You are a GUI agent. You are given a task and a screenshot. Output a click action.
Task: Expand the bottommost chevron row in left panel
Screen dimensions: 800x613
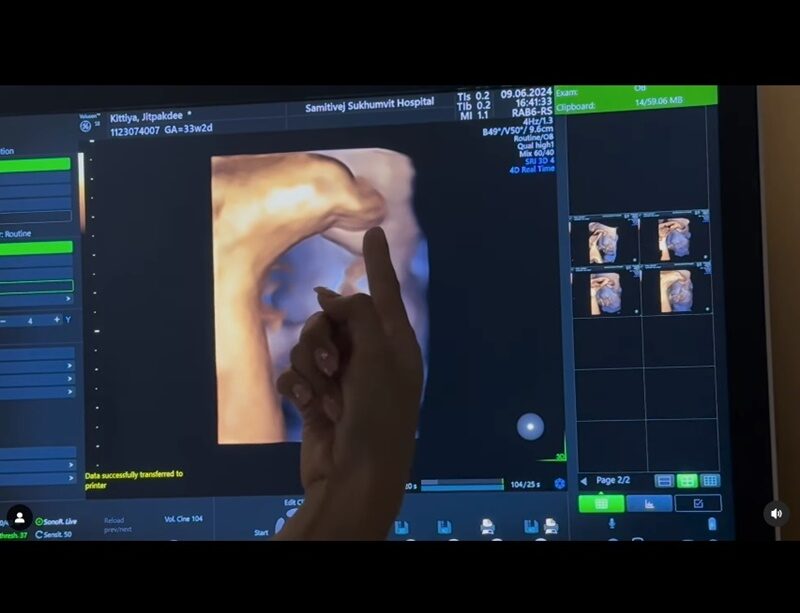[38, 478]
